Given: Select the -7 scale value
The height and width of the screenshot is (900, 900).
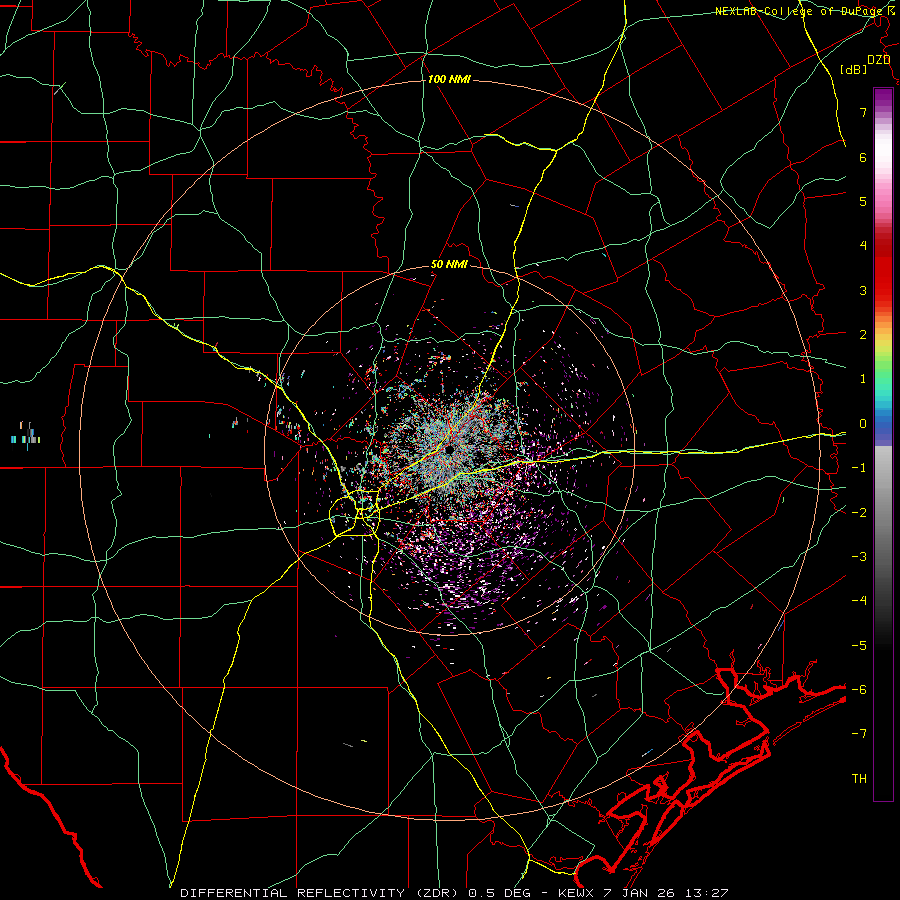Looking at the screenshot, I should coord(859,734).
